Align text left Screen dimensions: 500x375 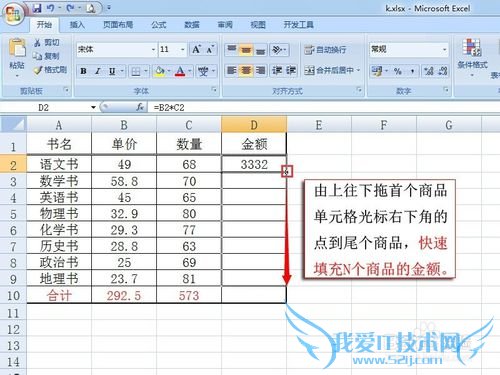(x=232, y=70)
